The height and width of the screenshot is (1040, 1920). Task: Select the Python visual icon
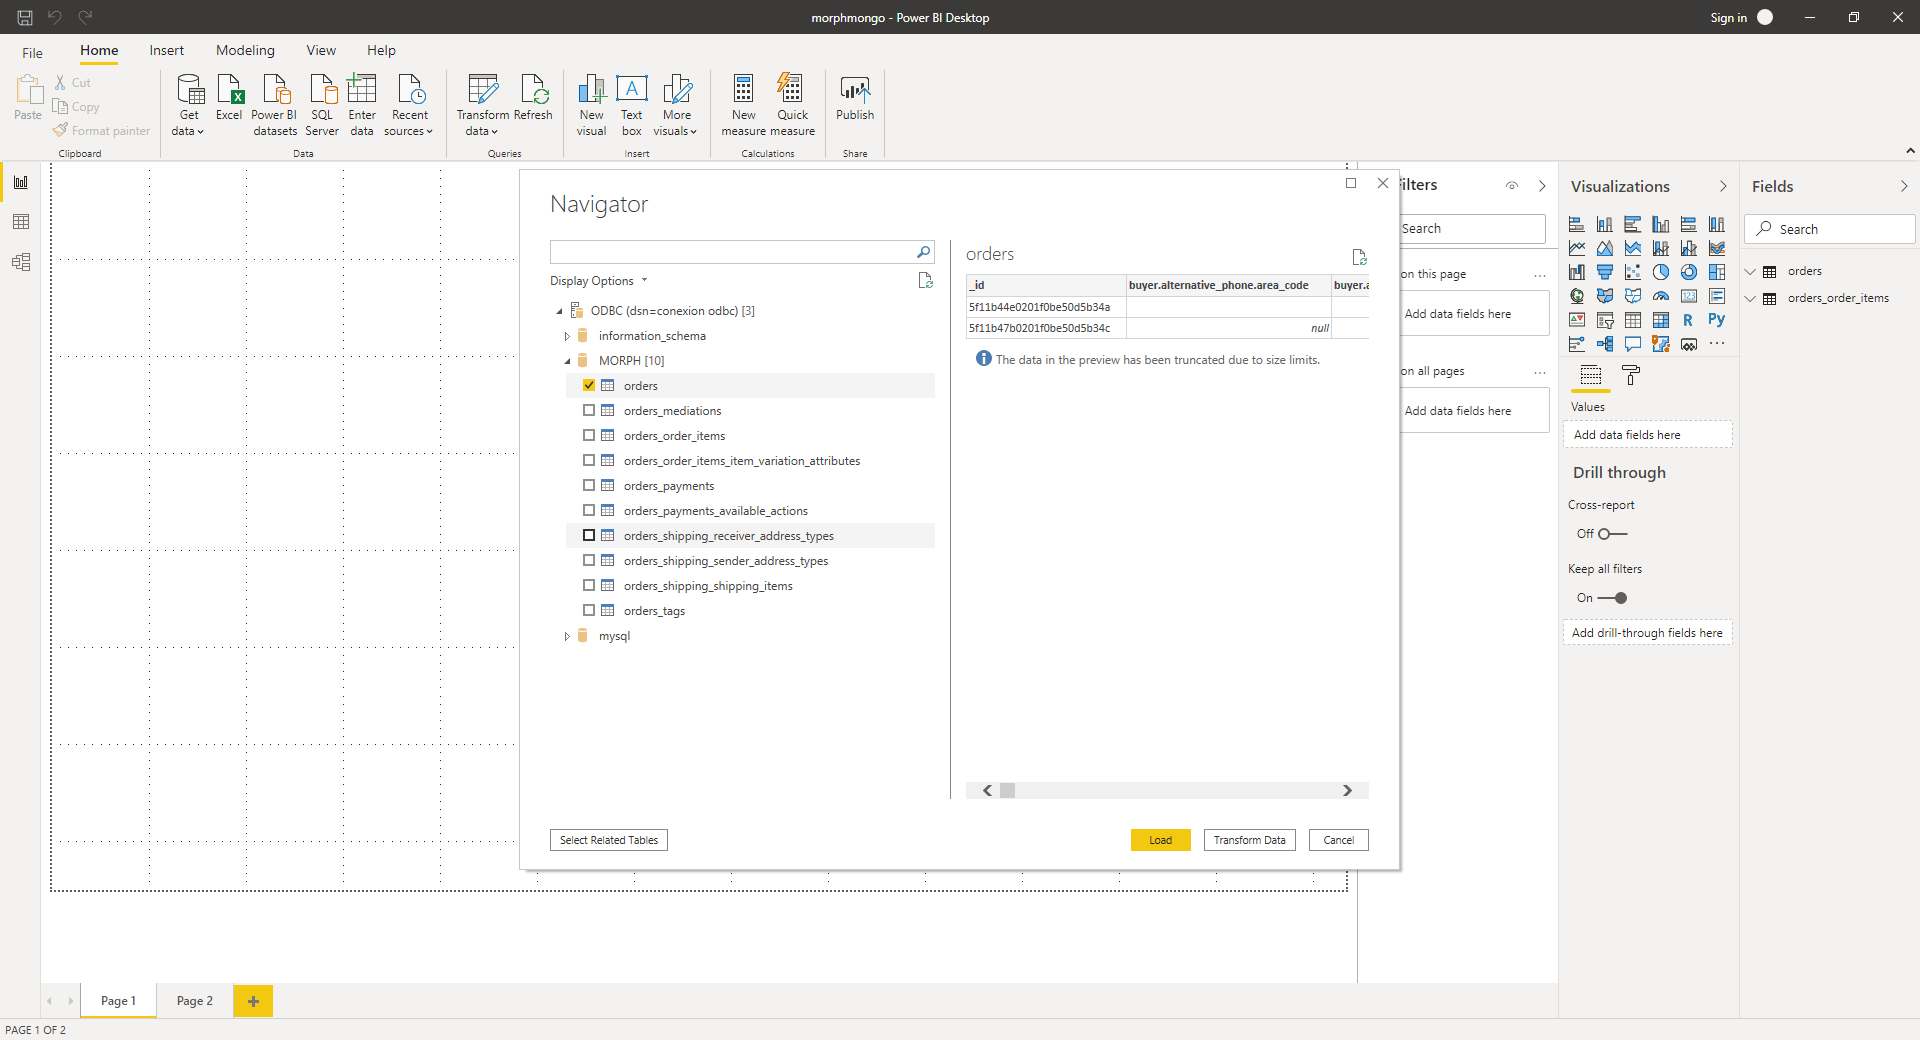tap(1716, 320)
